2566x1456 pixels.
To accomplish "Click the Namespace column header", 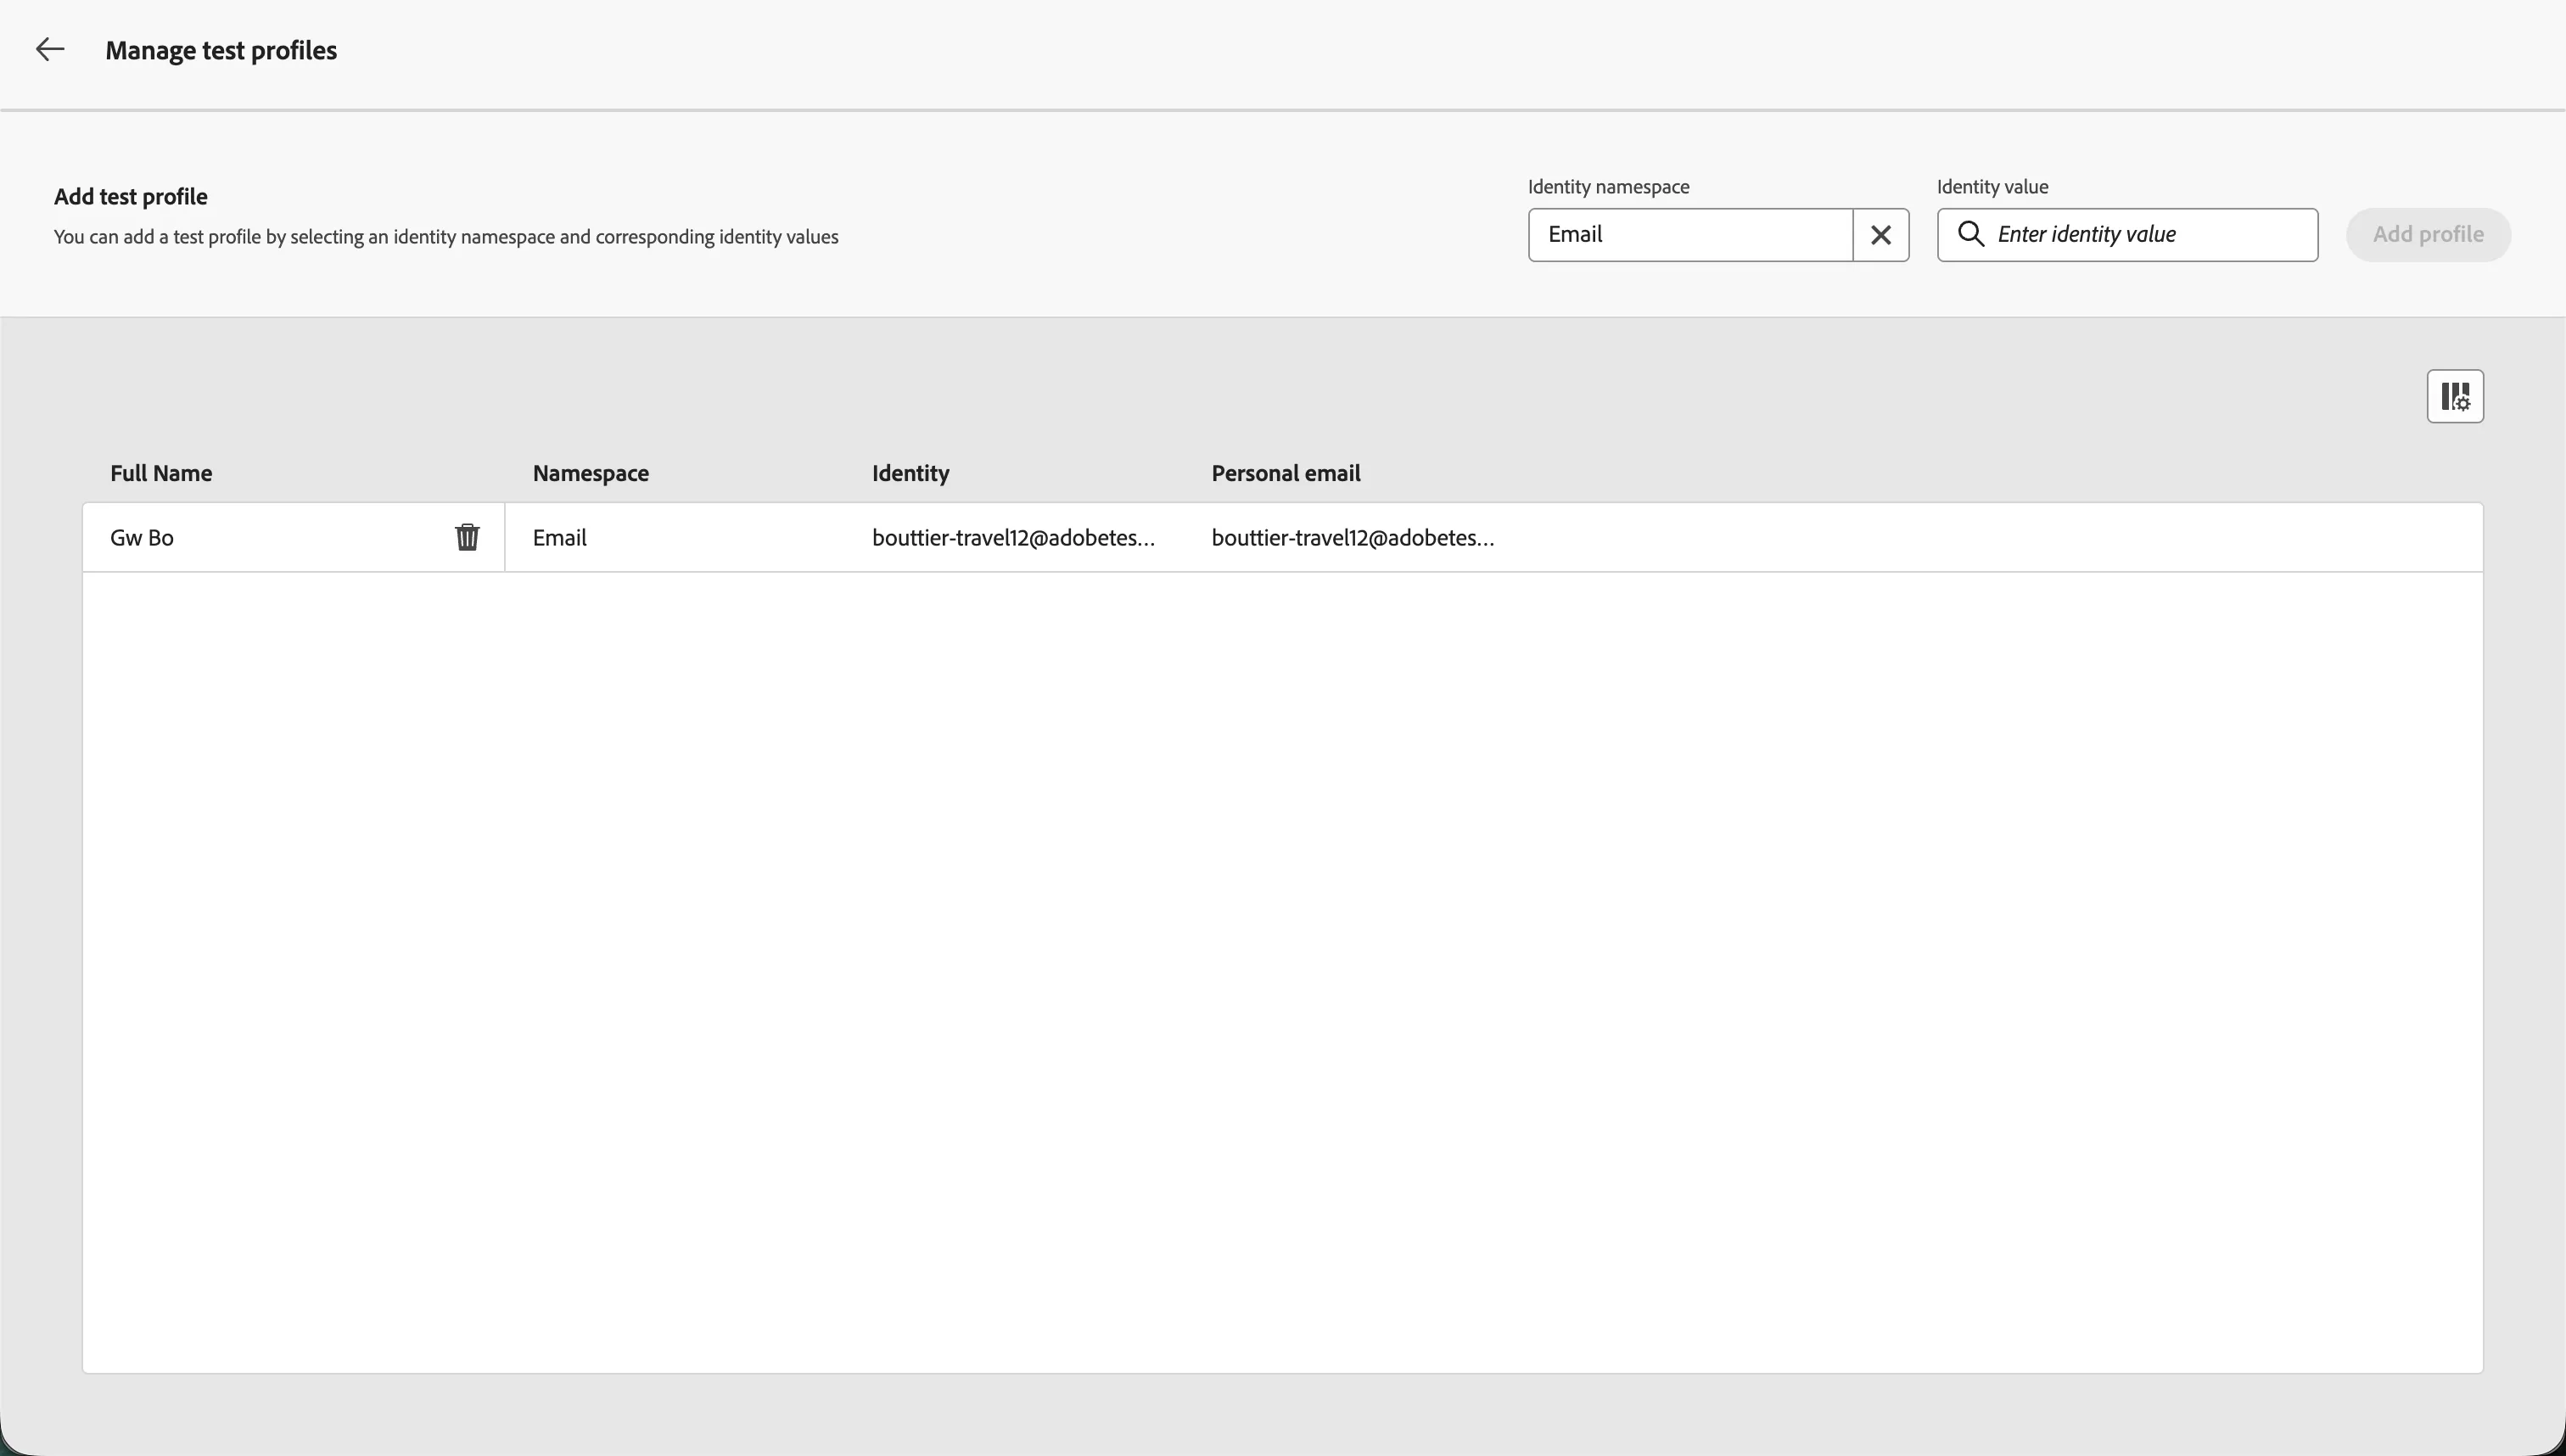I will (x=590, y=473).
